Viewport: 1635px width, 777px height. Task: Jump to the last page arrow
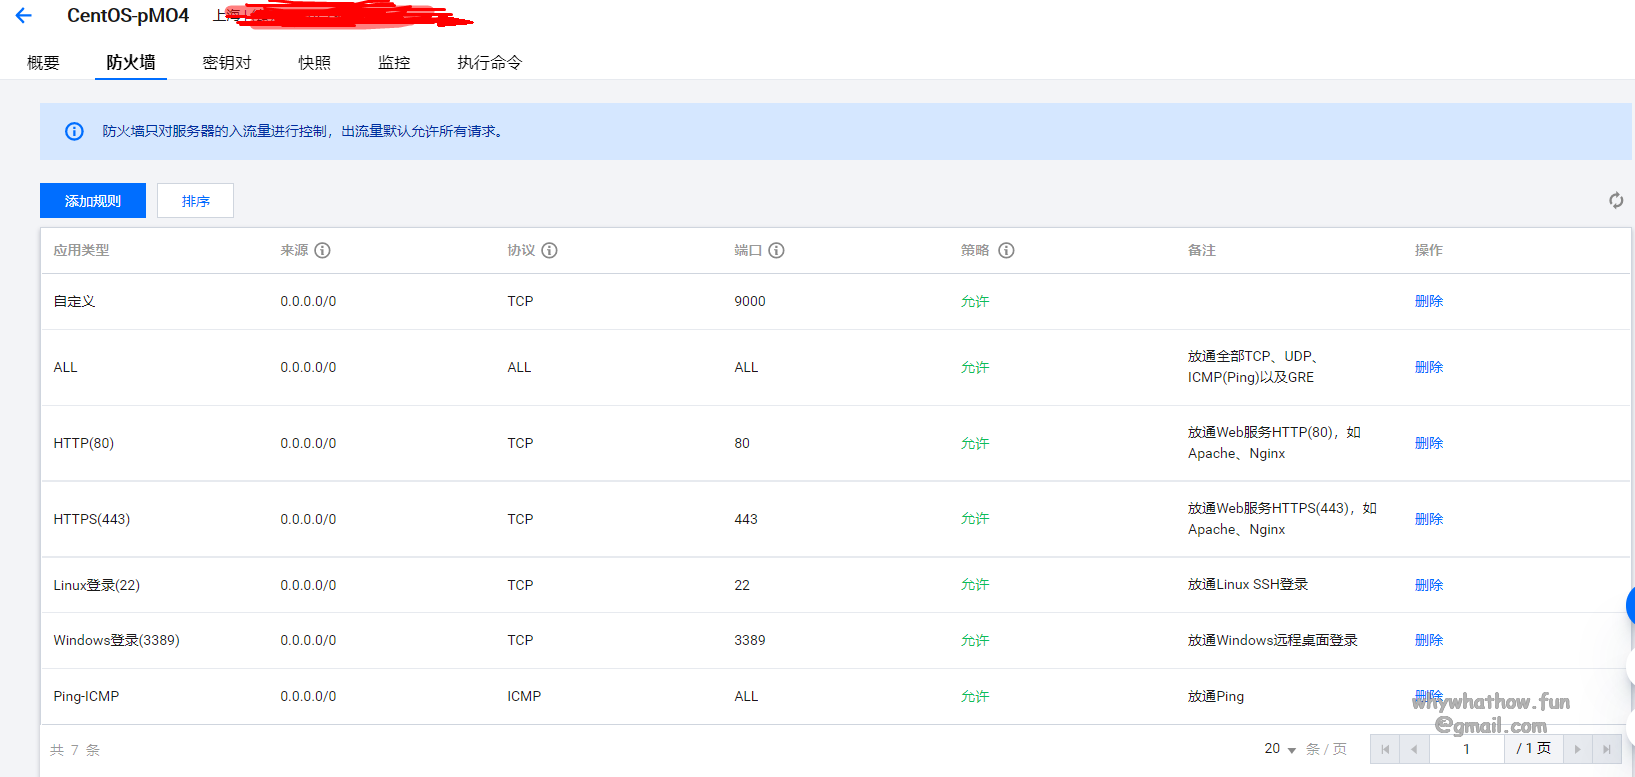[1606, 749]
